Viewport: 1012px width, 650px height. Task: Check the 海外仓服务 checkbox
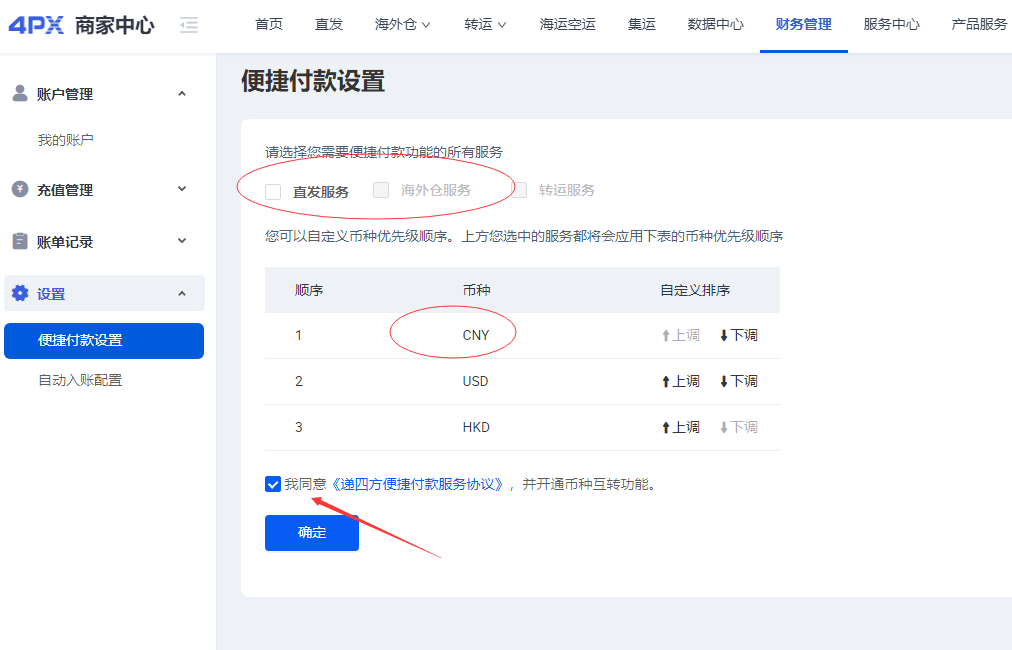point(381,190)
